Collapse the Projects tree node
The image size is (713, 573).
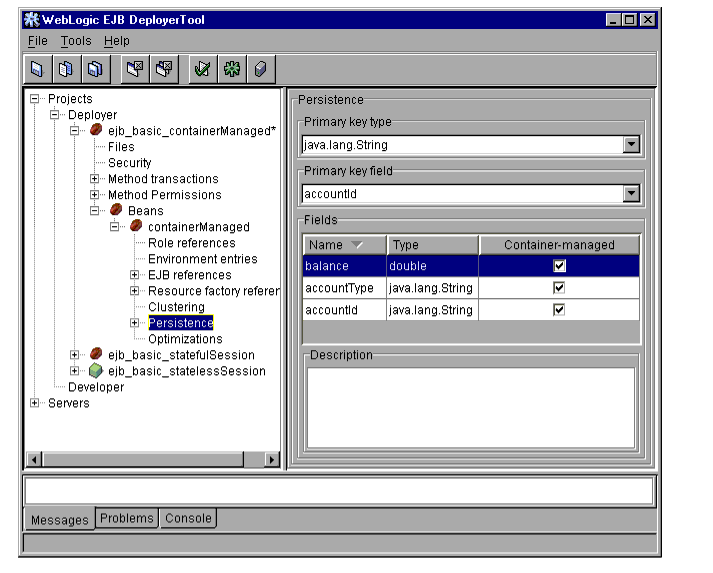pos(34,99)
